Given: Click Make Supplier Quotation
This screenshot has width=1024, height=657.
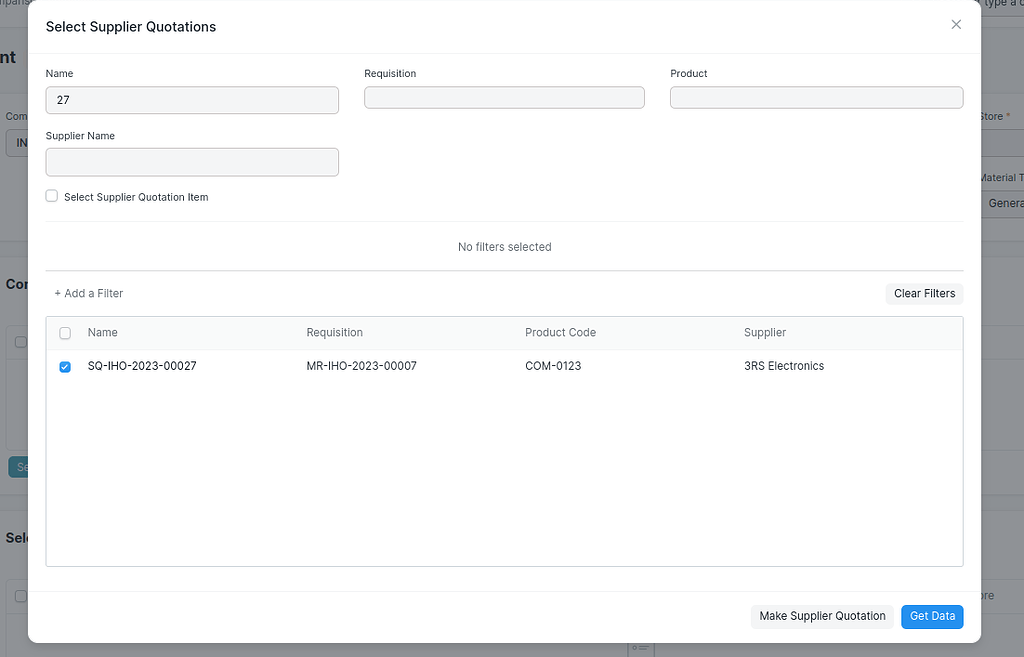Looking at the screenshot, I should point(822,616).
